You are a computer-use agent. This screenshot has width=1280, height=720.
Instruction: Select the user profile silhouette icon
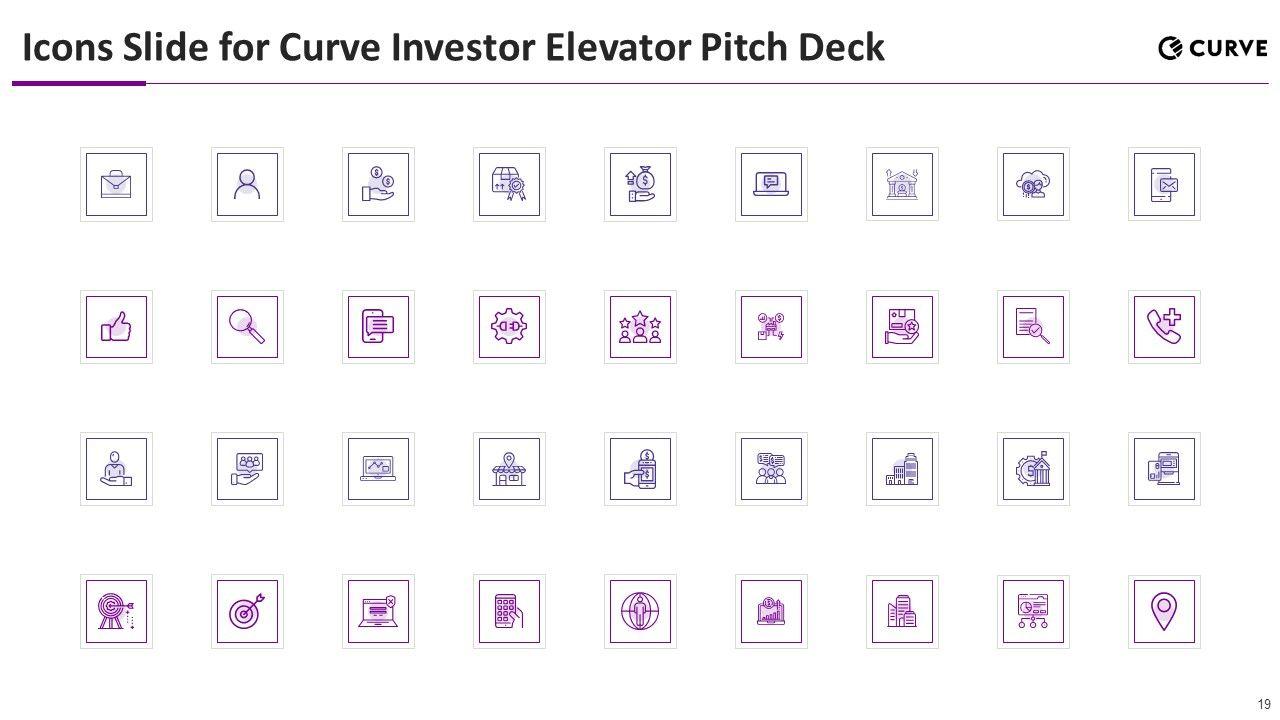click(247, 184)
